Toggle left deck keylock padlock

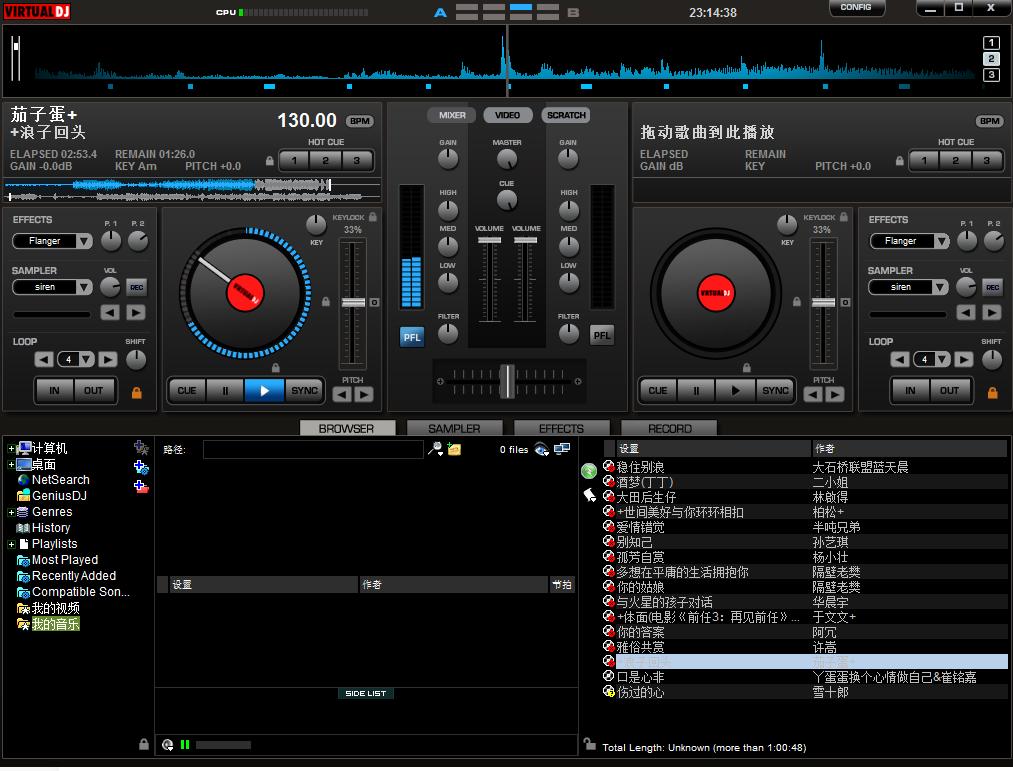tap(373, 217)
